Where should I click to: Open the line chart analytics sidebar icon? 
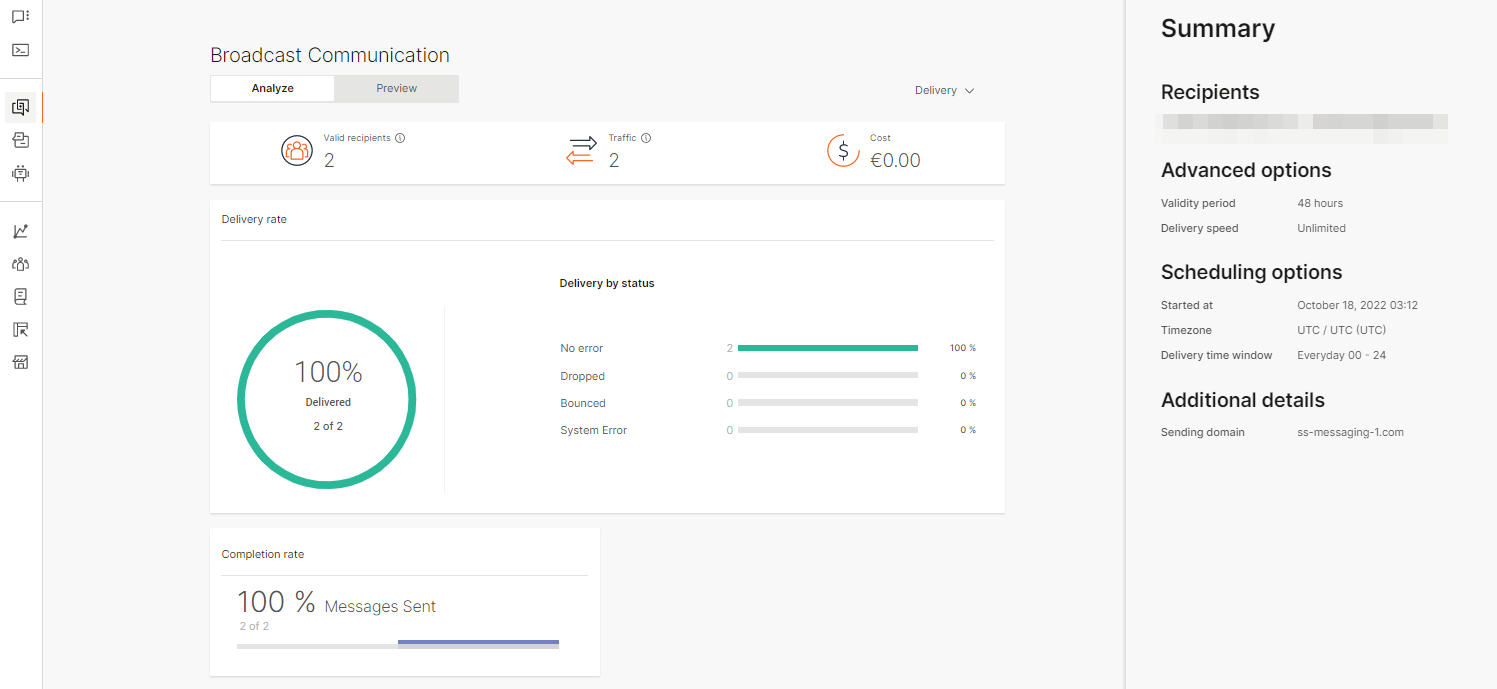pyautogui.click(x=20, y=231)
